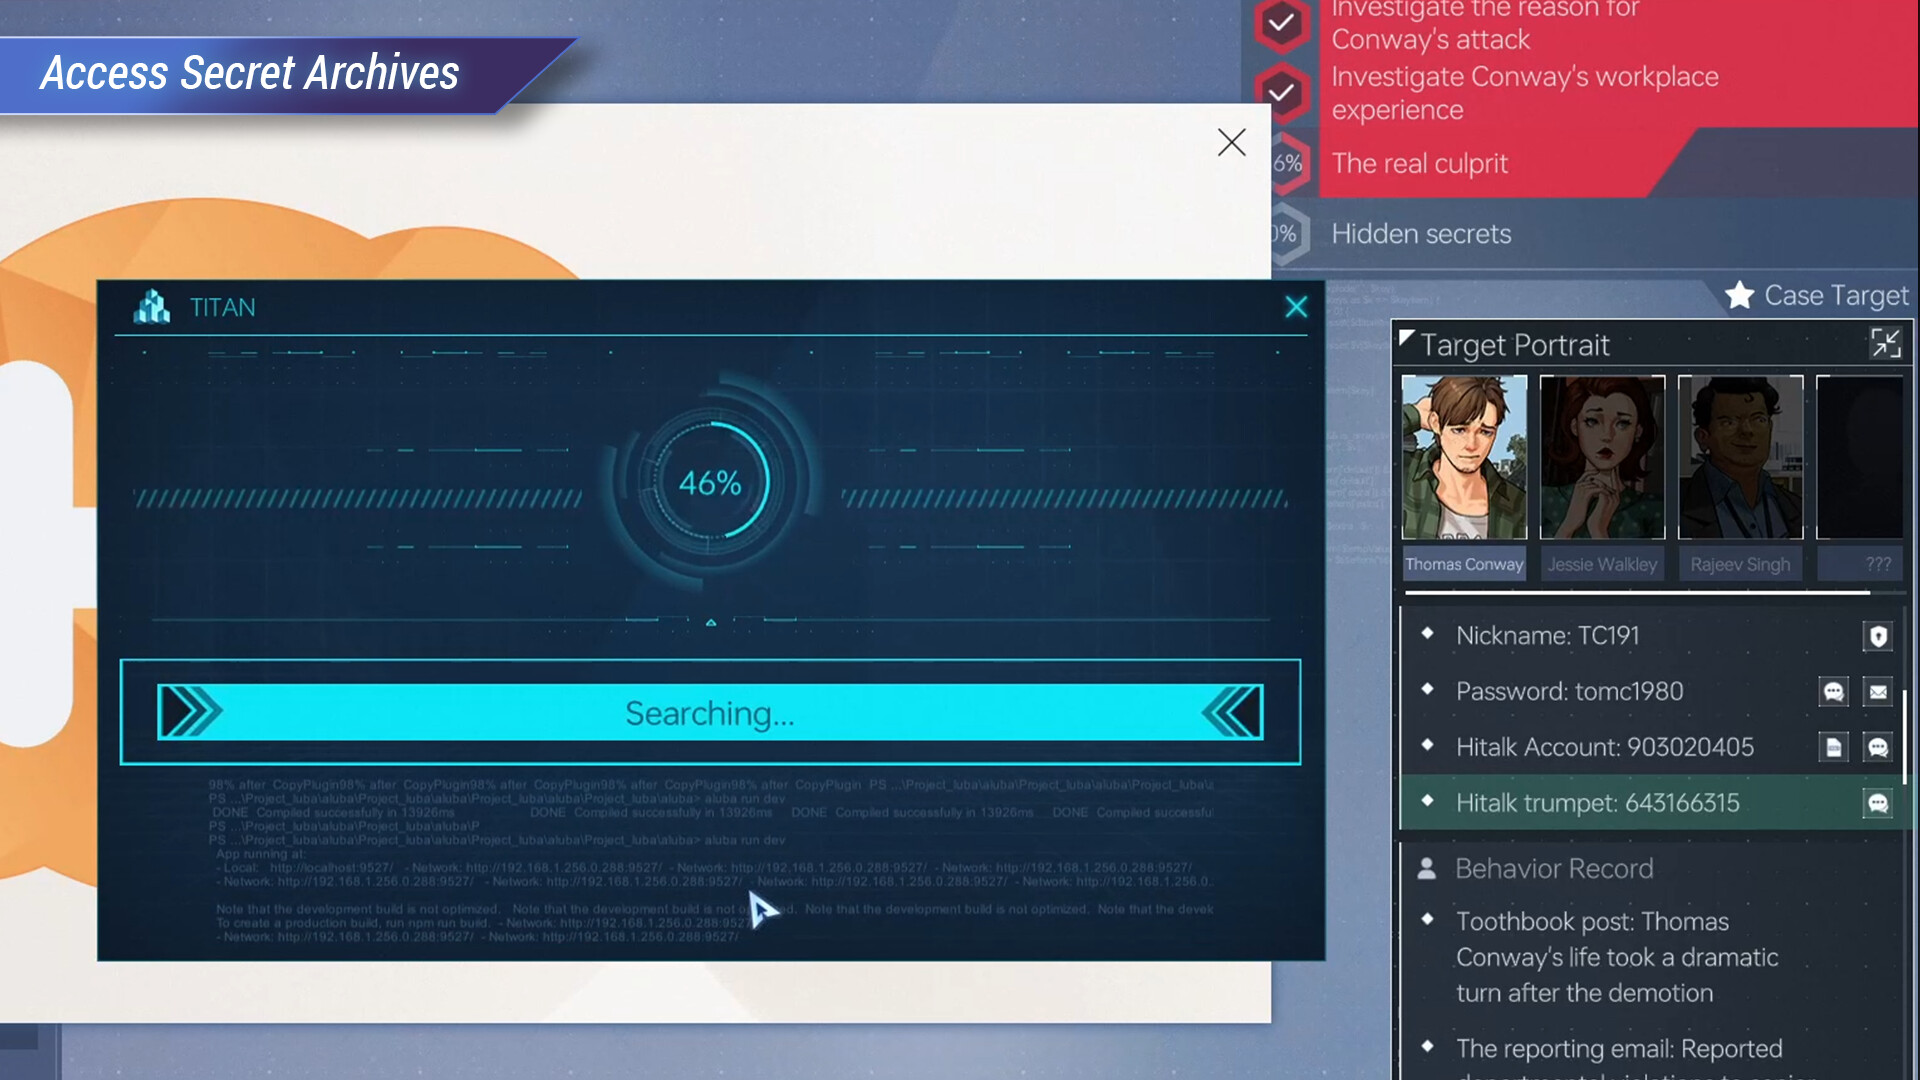Click the chat icon beside Hitalk Account
The image size is (1920, 1080).
1878,748
